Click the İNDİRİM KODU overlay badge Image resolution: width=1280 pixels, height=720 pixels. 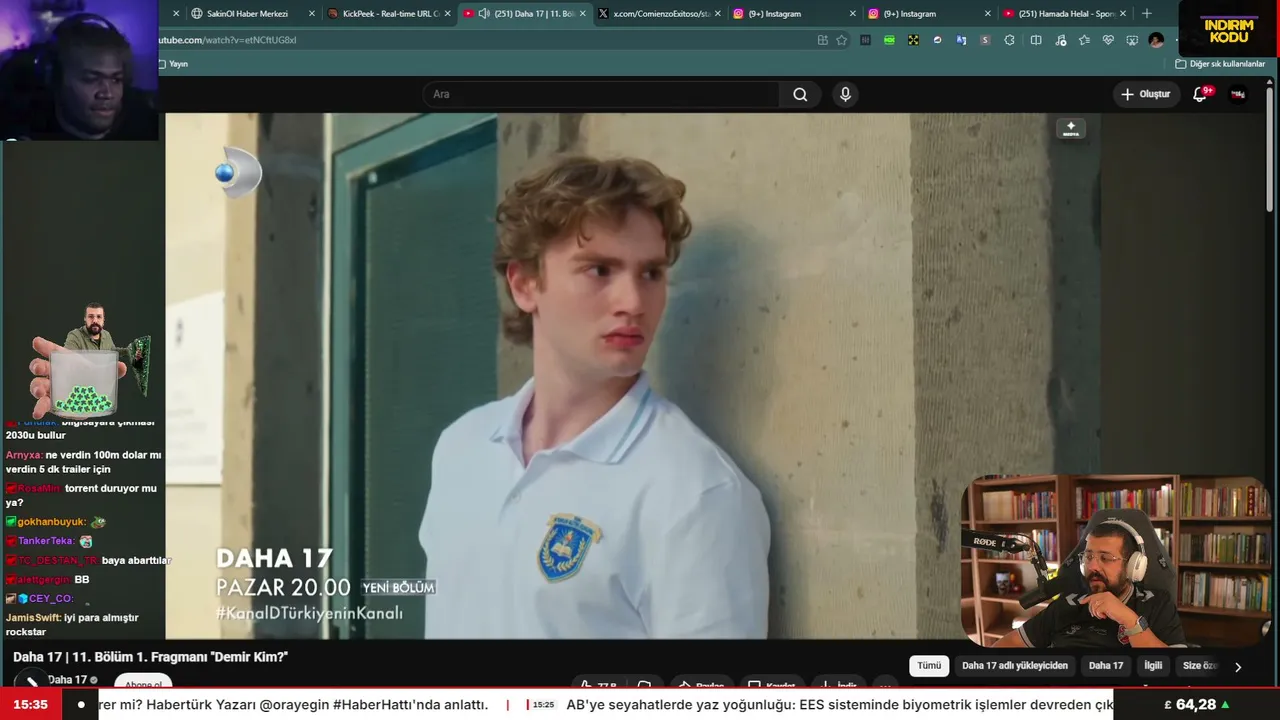click(x=1230, y=30)
